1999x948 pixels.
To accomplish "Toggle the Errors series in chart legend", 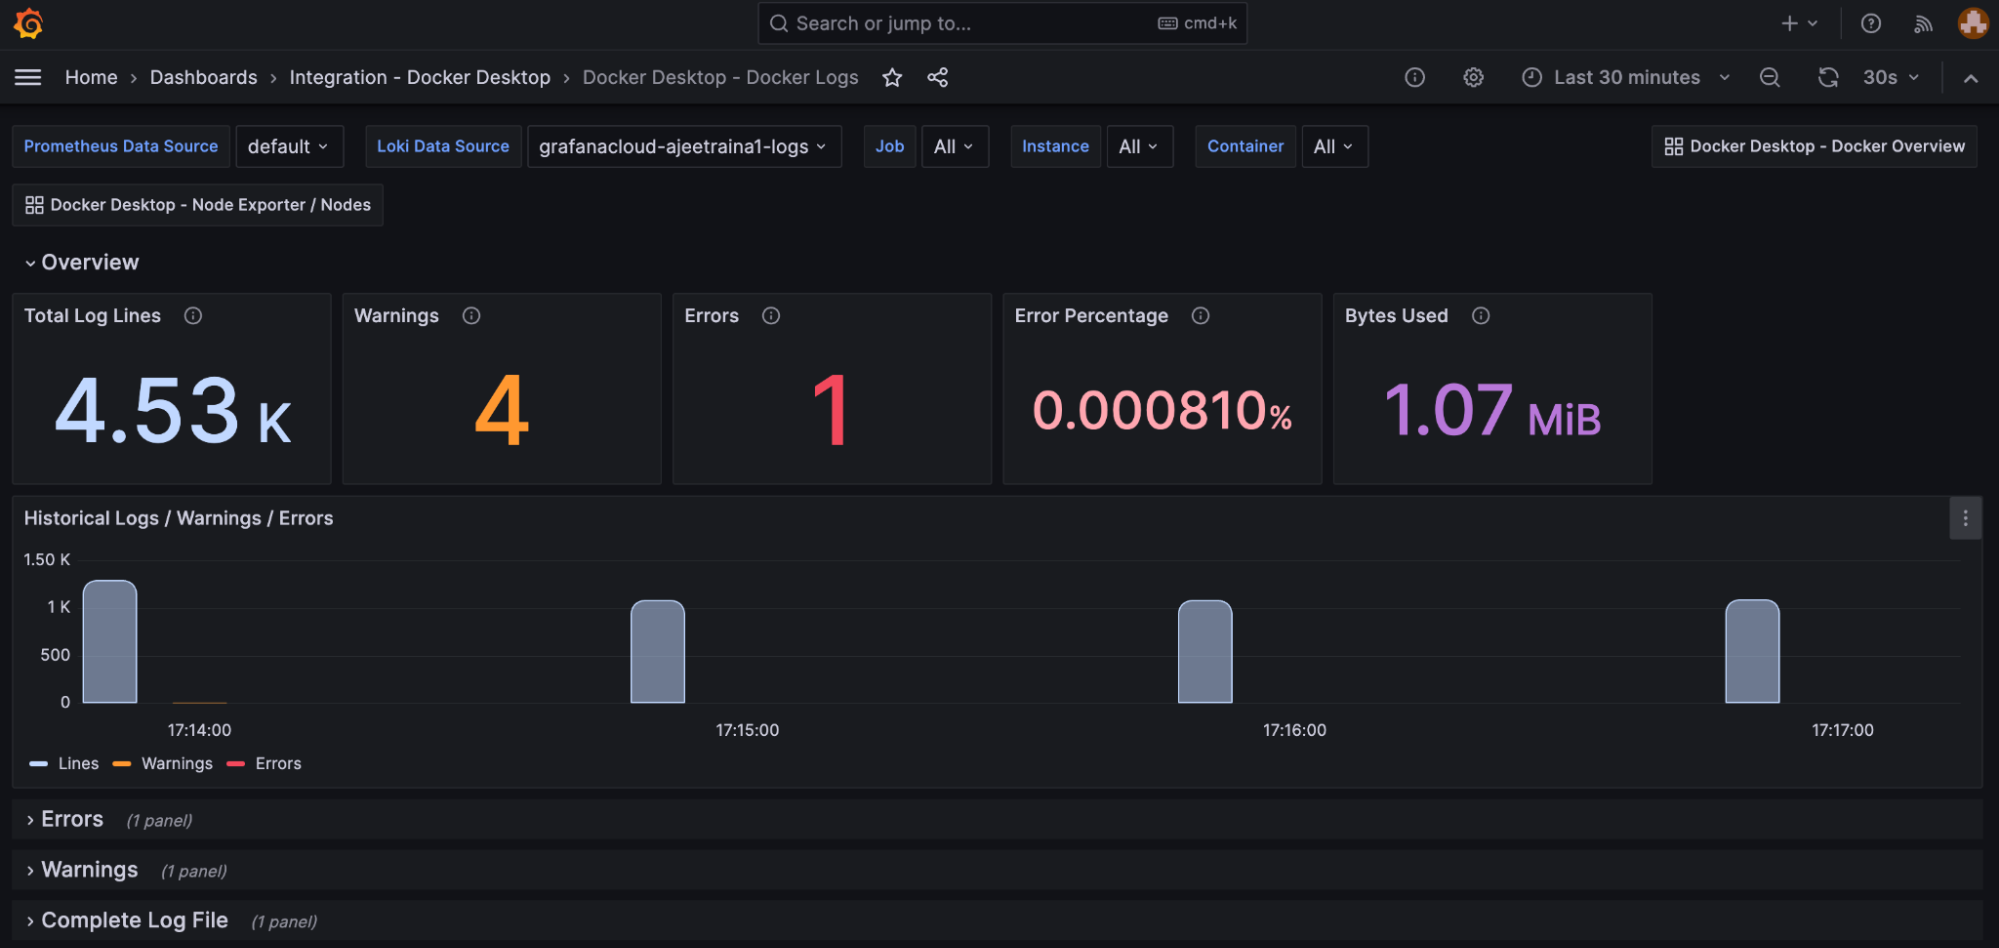I will tap(278, 763).
